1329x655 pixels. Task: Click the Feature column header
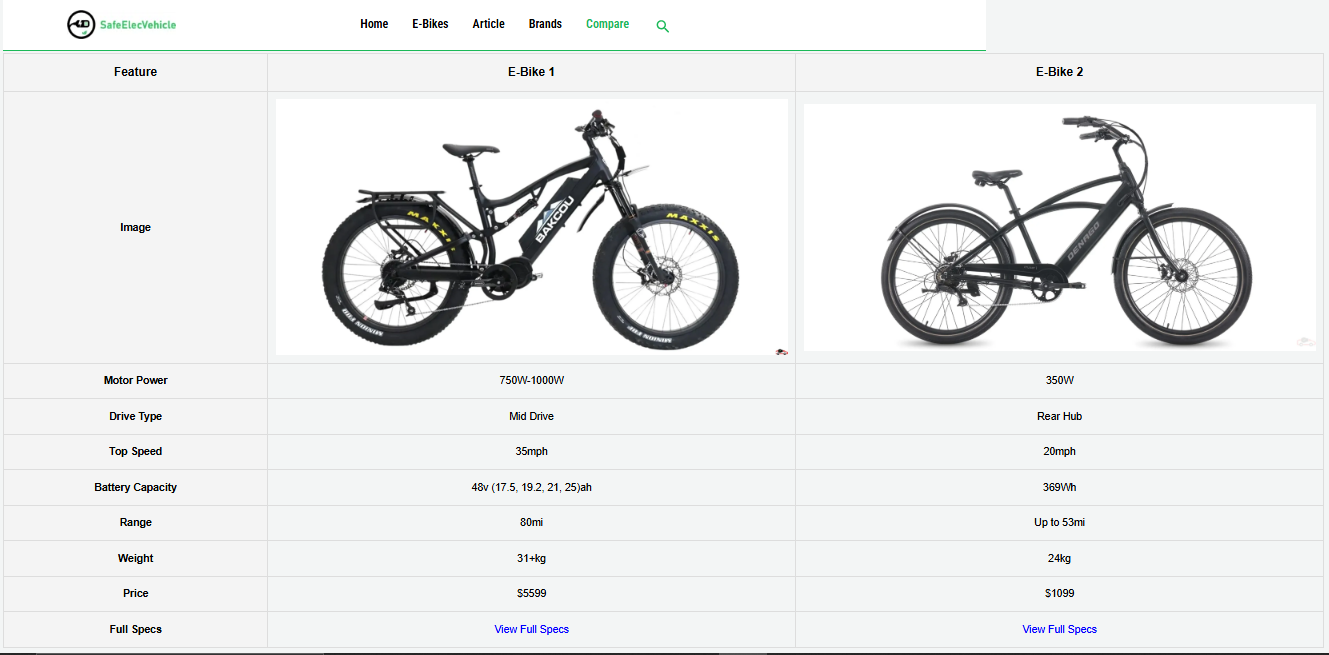(x=135, y=72)
